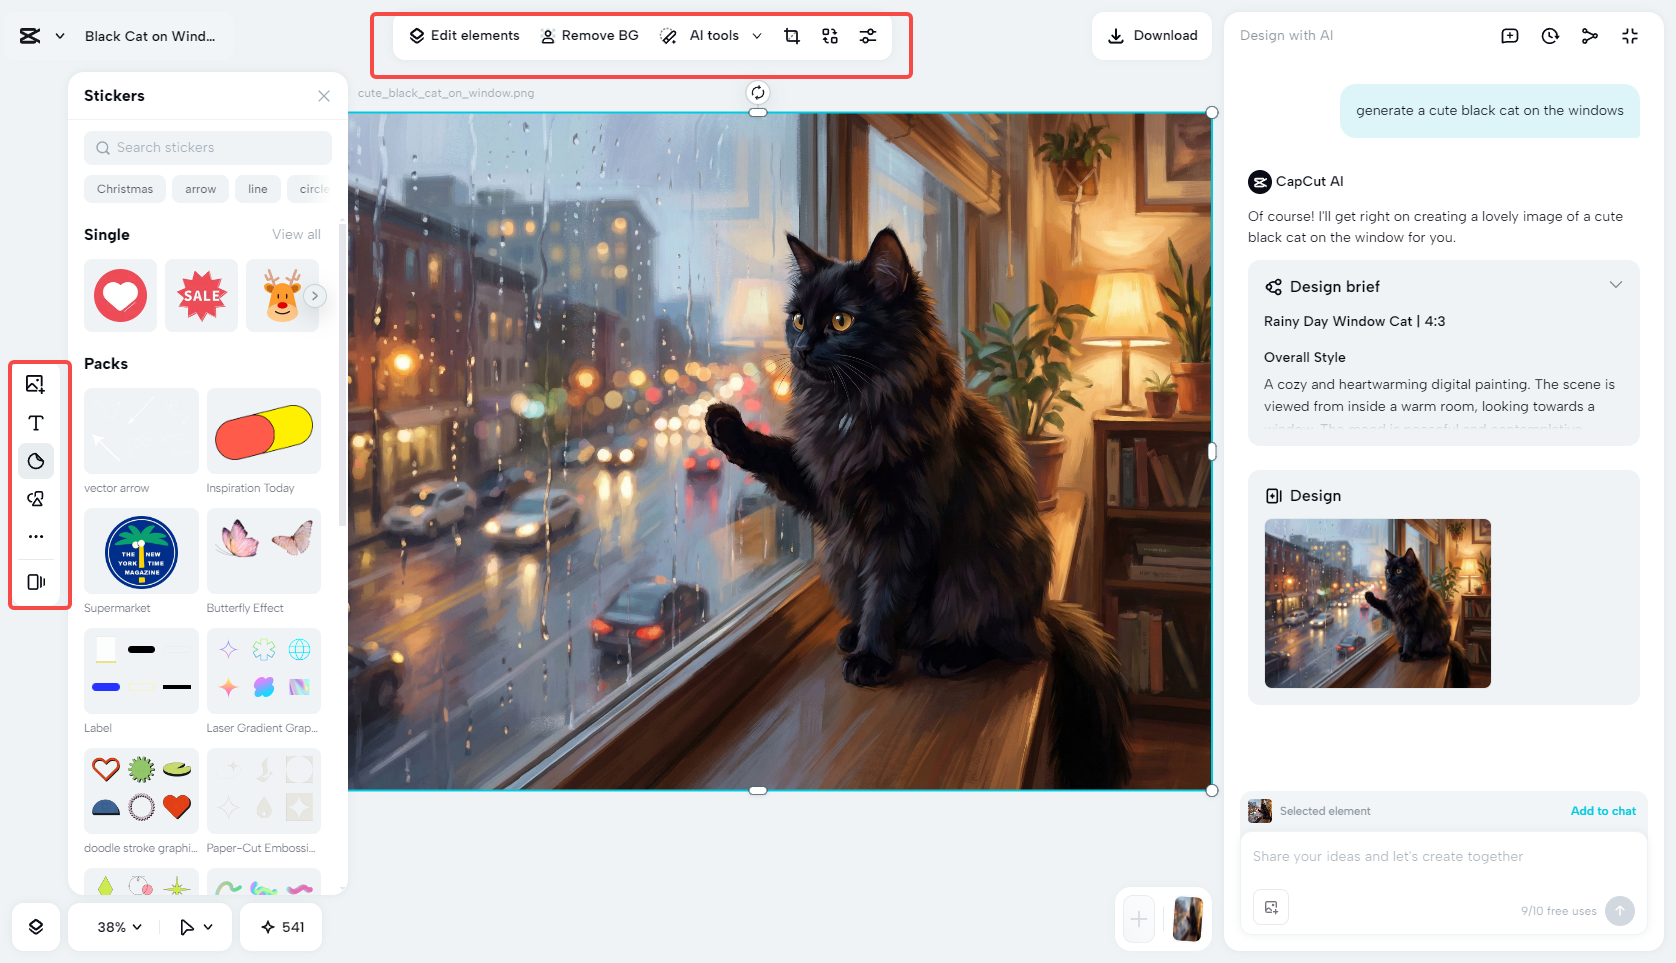Select the Text tool in sidebar
Image resolution: width=1676 pixels, height=963 pixels.
[36, 423]
